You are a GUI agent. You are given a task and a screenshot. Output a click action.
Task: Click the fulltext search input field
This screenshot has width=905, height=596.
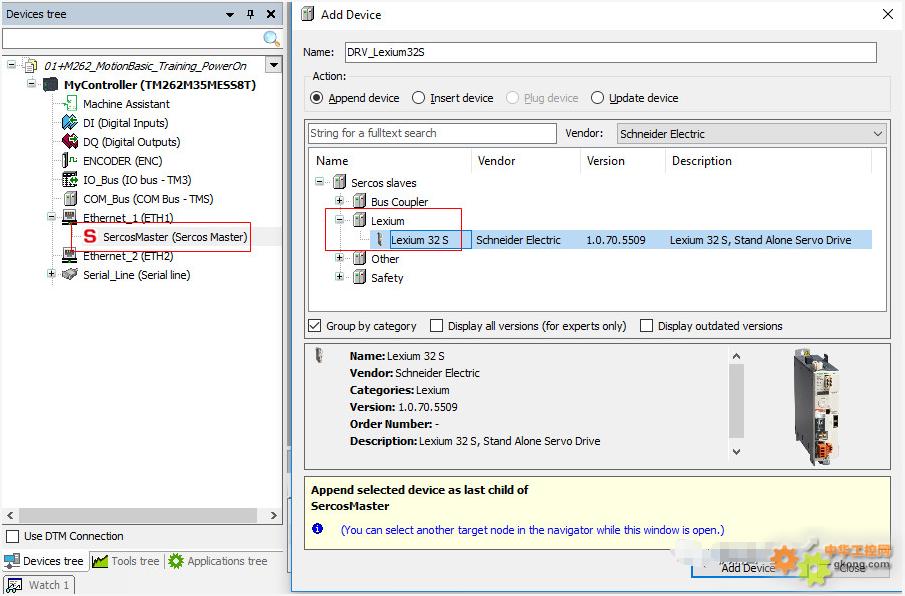click(432, 134)
